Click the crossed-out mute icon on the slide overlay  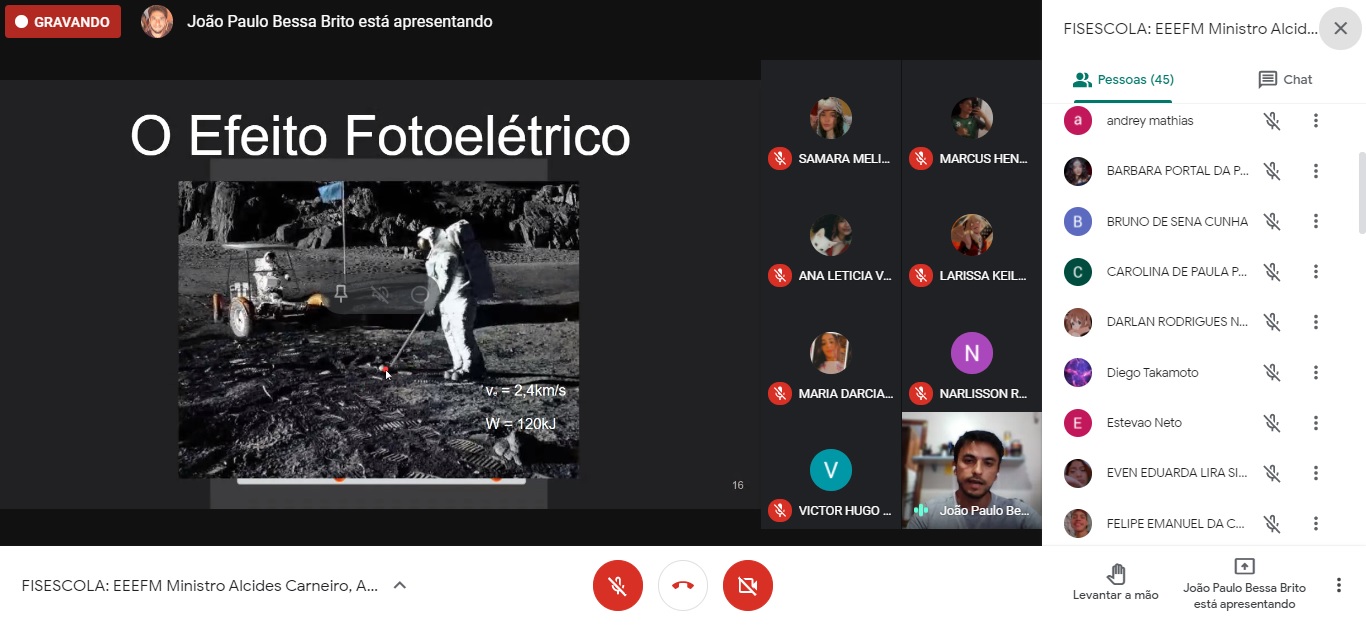(380, 294)
